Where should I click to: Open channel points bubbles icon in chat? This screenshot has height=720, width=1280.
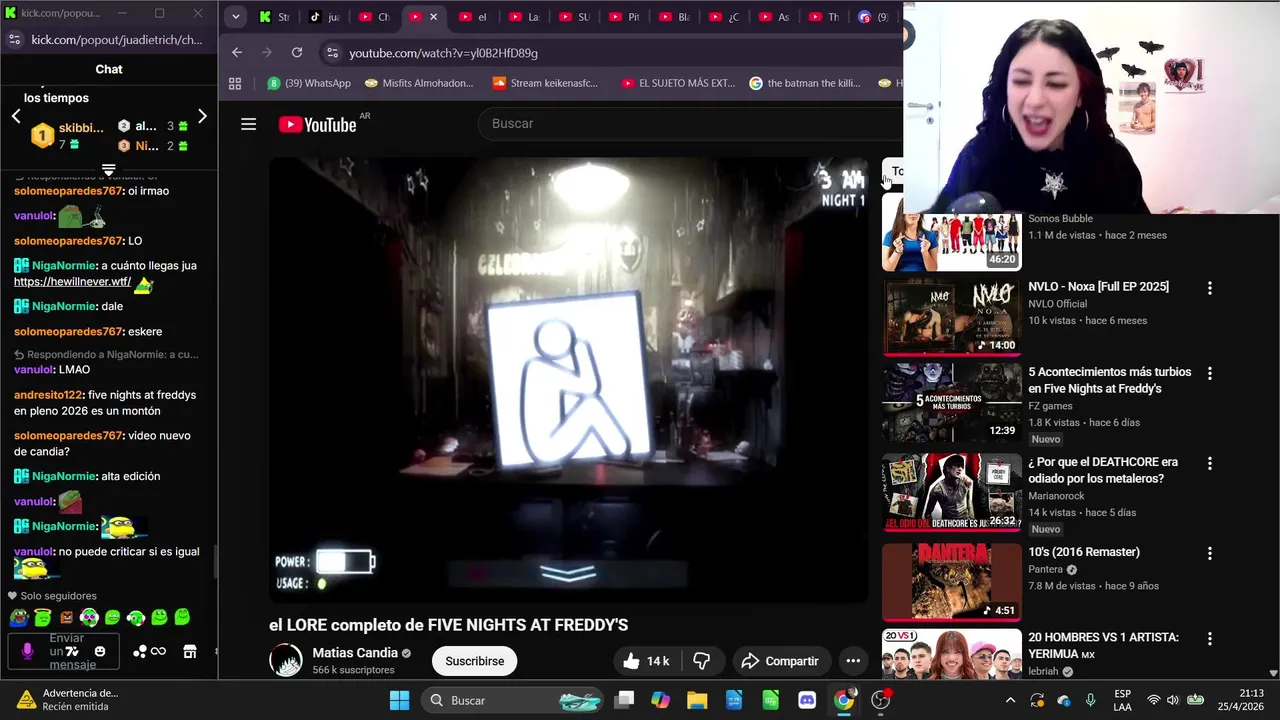click(140, 652)
